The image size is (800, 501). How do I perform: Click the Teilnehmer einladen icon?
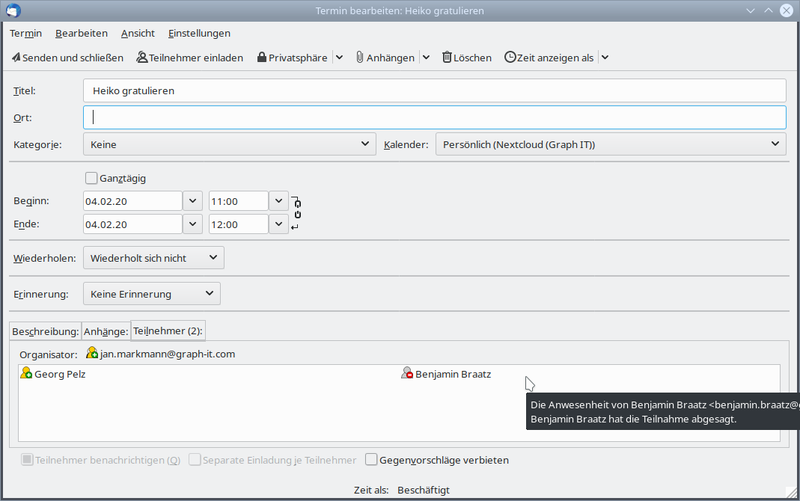coord(142,57)
